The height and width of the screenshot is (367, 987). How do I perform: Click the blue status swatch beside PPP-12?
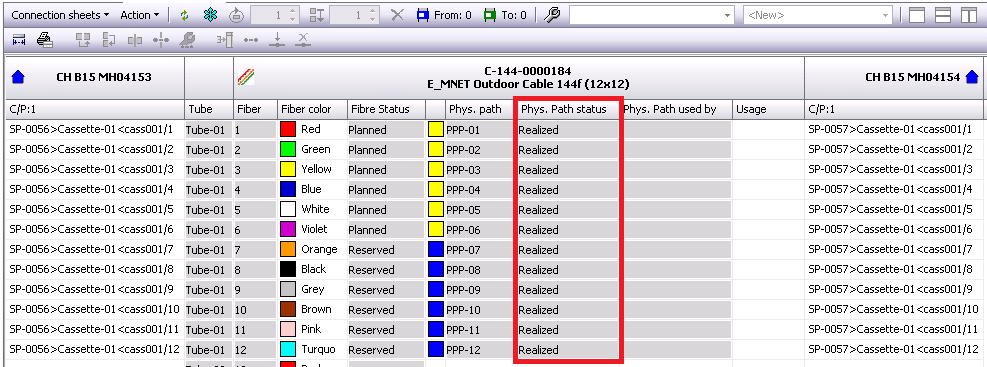pos(436,349)
